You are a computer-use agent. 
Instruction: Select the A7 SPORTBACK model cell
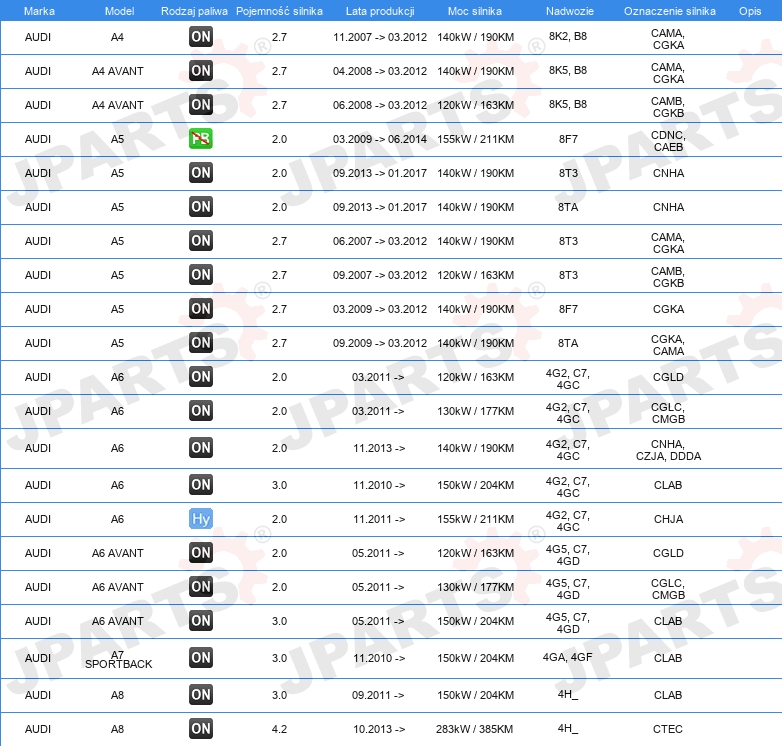pyautogui.click(x=118, y=659)
